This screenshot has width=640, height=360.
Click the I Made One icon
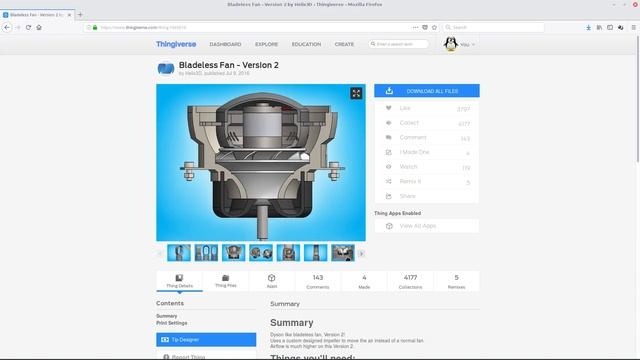click(389, 152)
